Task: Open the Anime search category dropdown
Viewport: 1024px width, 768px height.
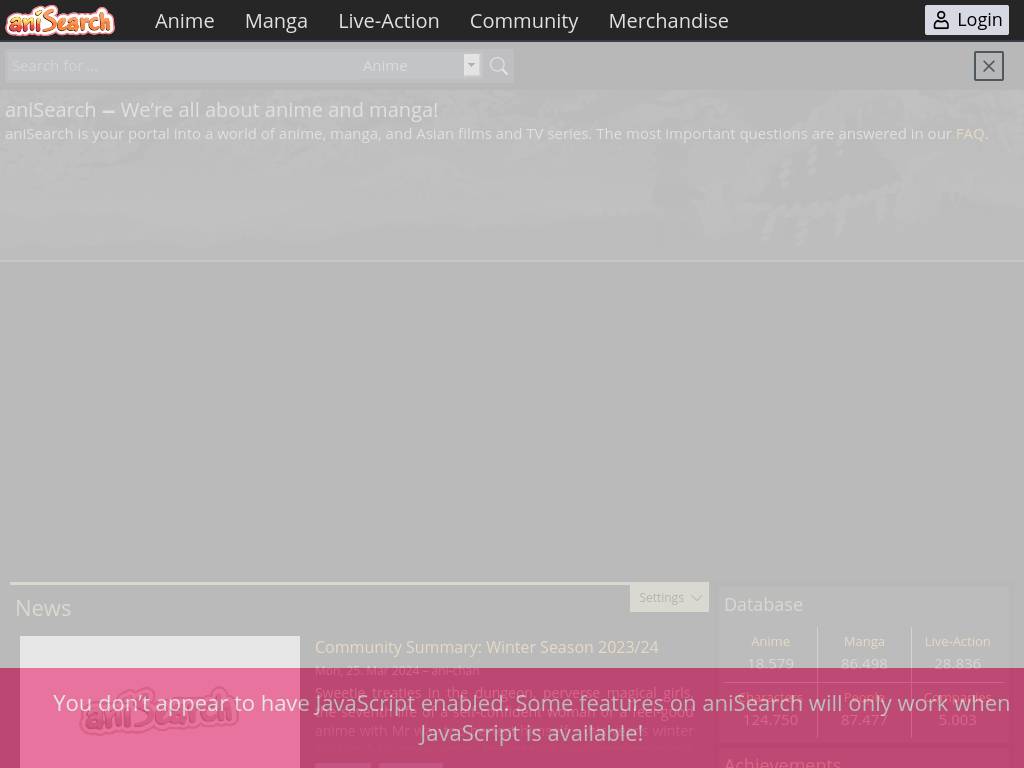Action: point(421,66)
